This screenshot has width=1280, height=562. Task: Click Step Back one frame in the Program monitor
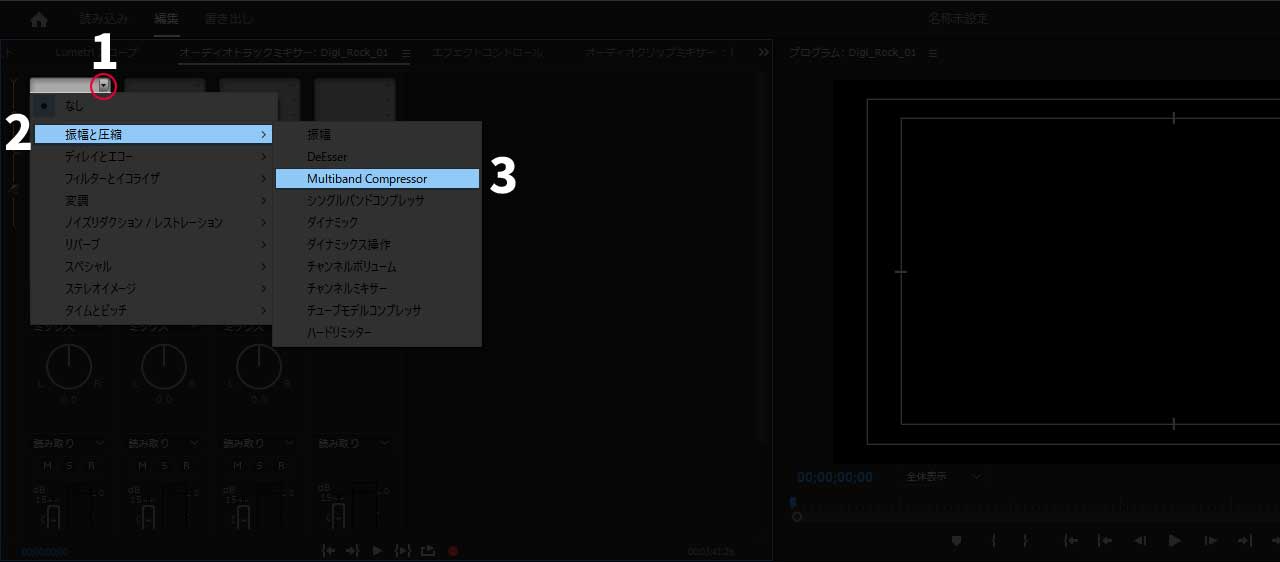(x=1139, y=541)
